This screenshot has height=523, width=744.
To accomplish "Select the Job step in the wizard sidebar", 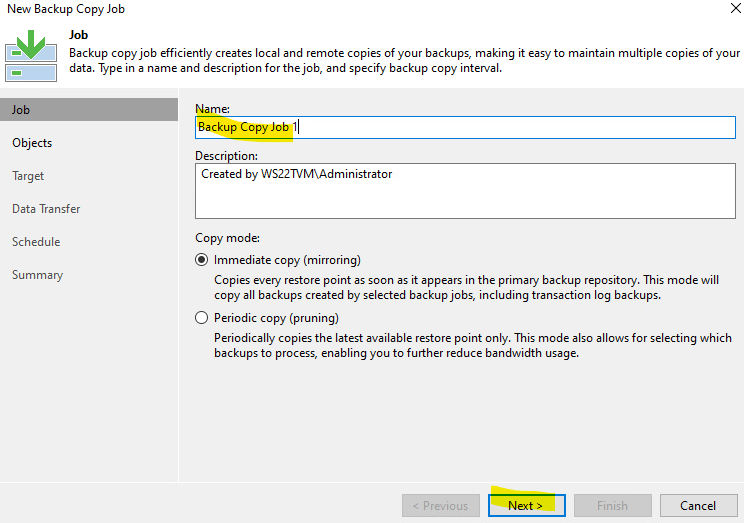I will (x=21, y=110).
